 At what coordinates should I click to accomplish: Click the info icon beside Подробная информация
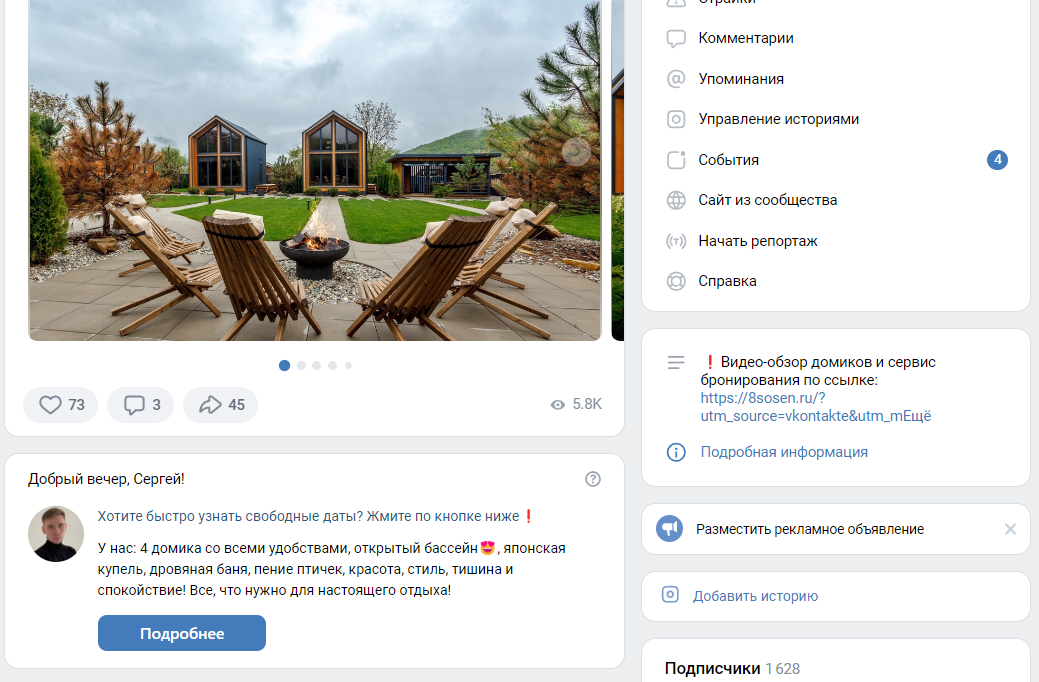[x=676, y=452]
